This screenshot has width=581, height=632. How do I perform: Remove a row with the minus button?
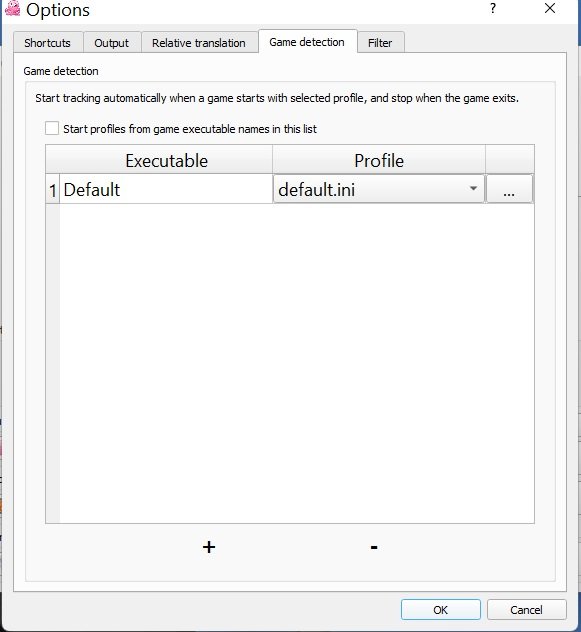pos(374,547)
